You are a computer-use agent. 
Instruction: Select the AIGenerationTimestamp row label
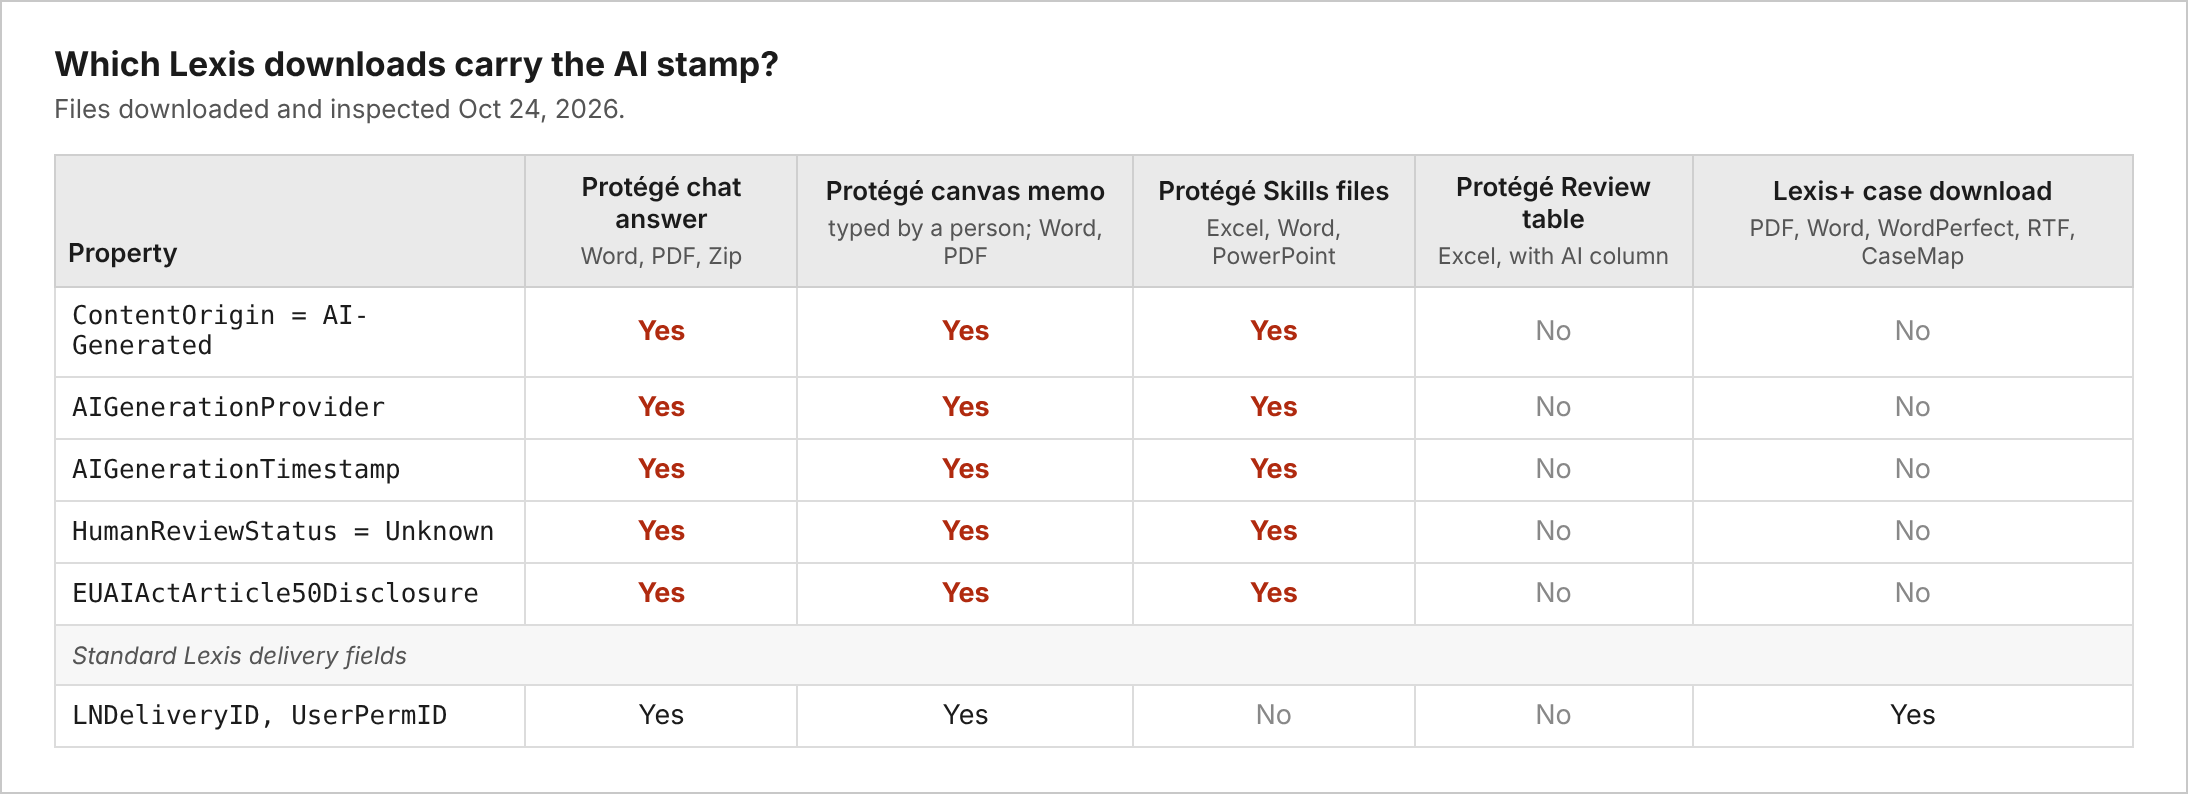coord(236,469)
